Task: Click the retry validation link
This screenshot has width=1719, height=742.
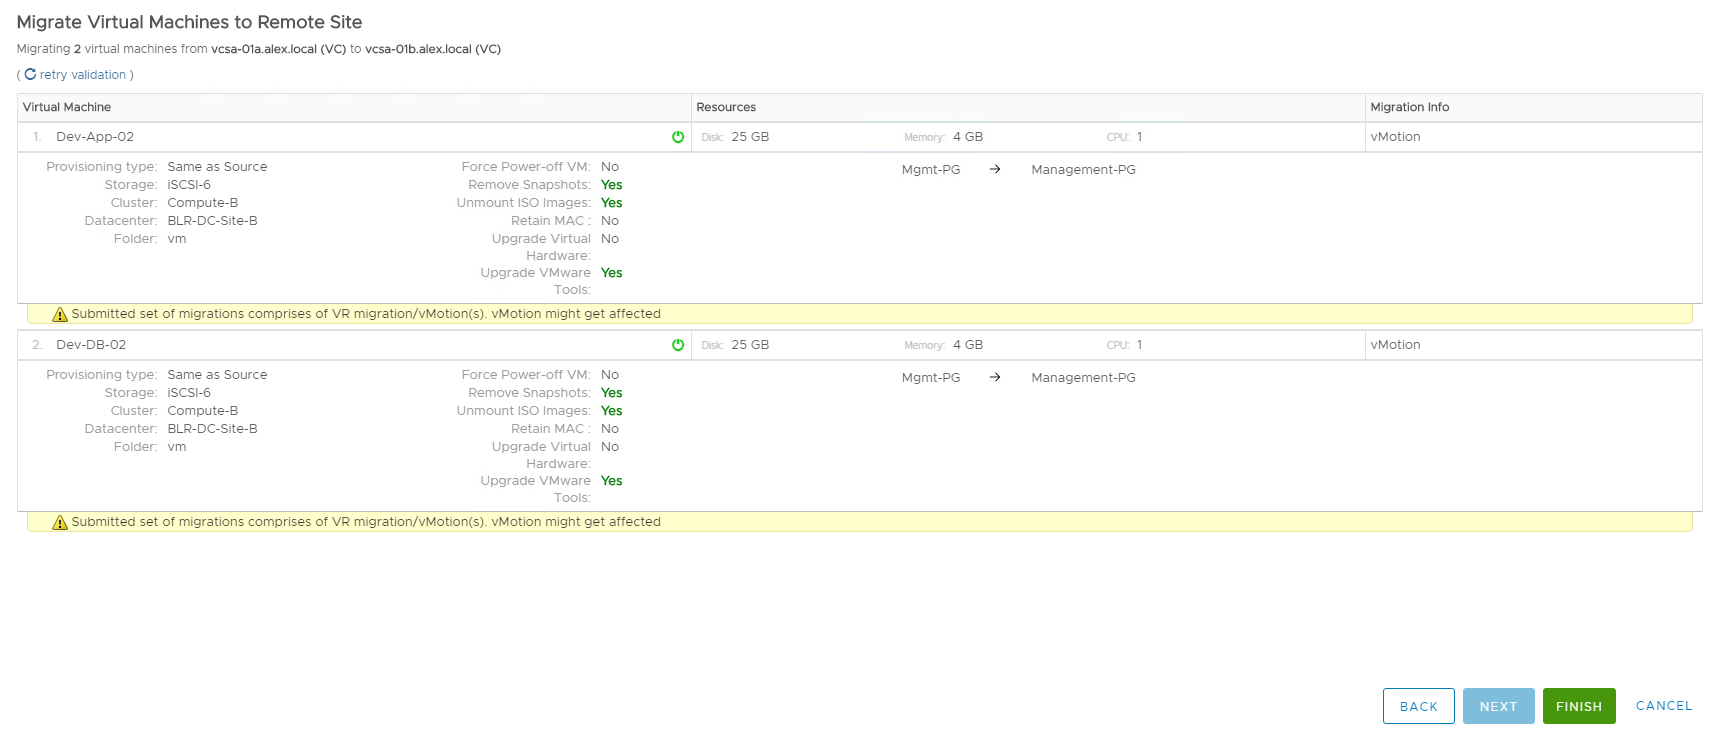Action: click(83, 75)
